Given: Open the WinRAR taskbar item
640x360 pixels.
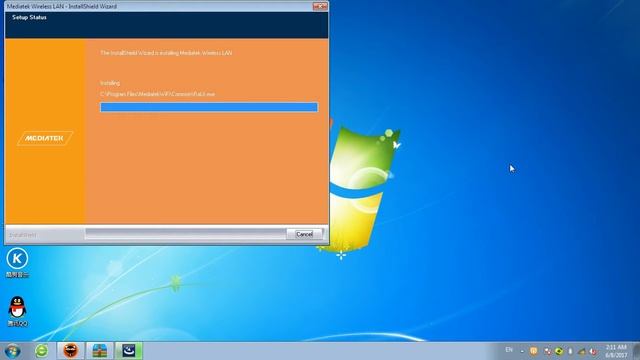Looking at the screenshot, I should [100, 351].
